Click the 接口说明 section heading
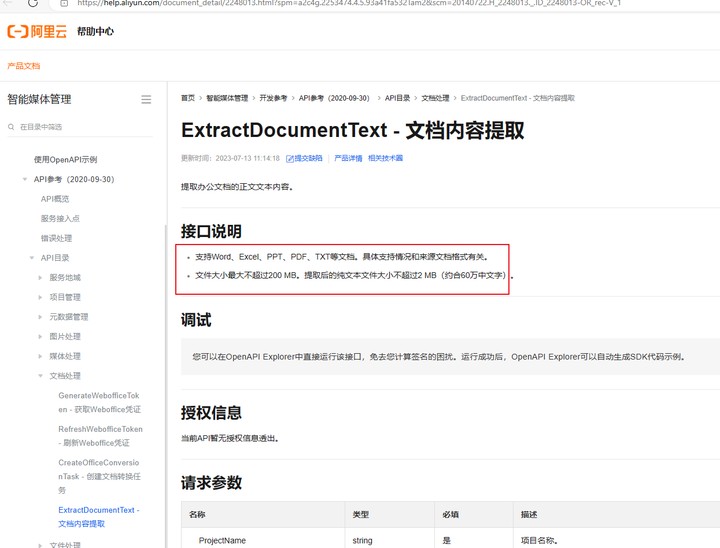The height and width of the screenshot is (548, 720). click(x=211, y=231)
